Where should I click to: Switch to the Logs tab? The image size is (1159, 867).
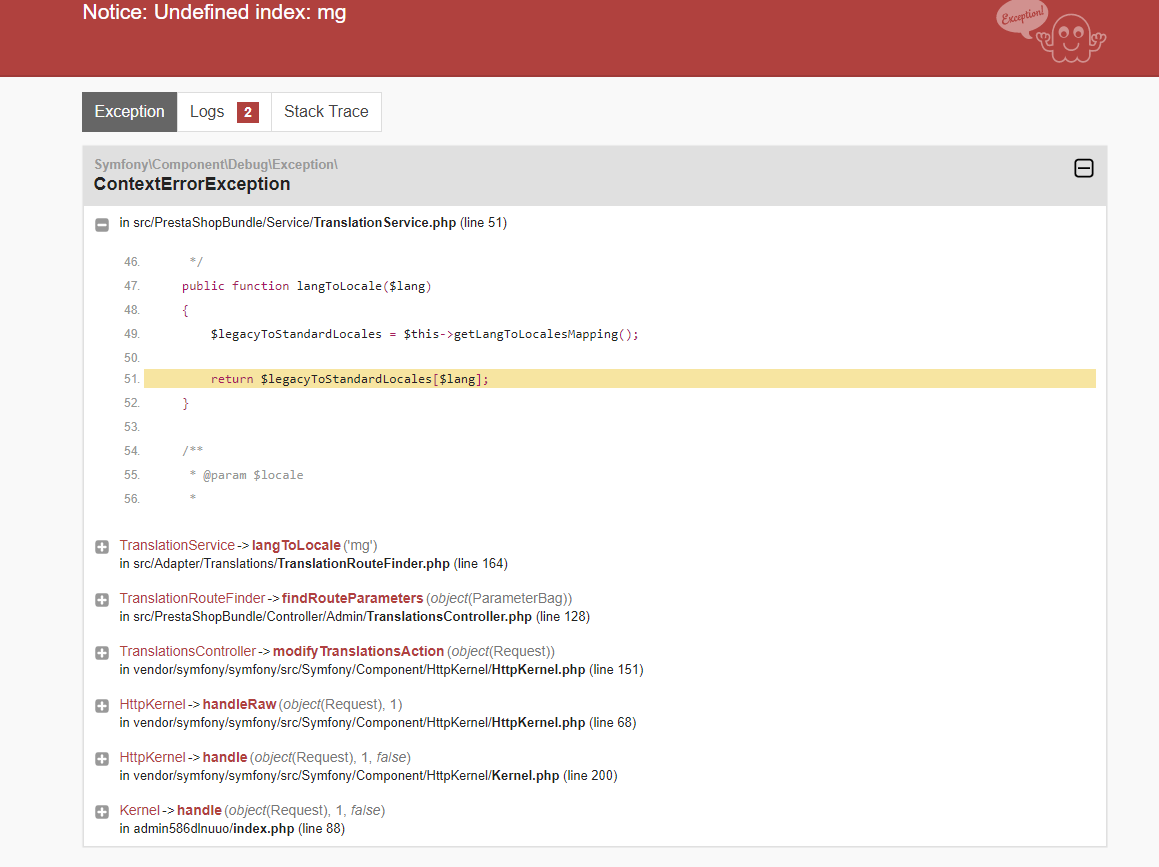point(224,112)
